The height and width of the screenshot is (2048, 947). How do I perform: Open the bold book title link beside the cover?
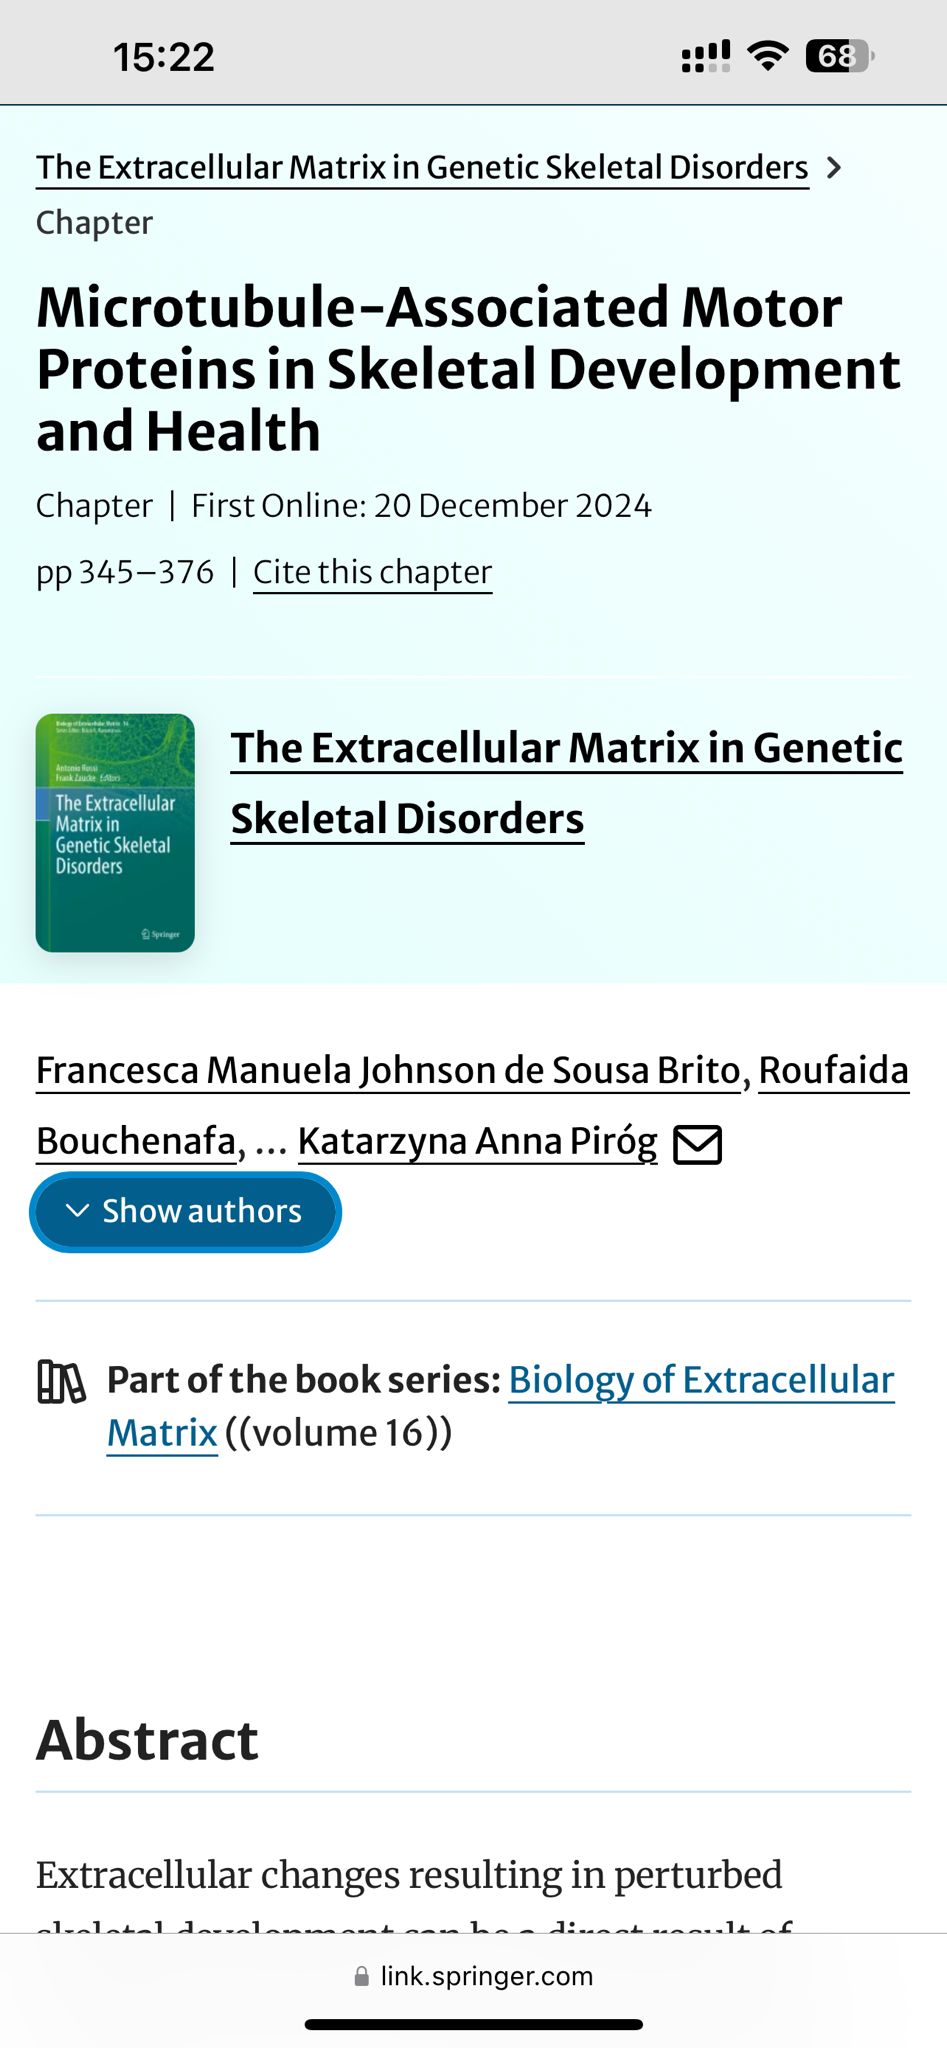(566, 783)
